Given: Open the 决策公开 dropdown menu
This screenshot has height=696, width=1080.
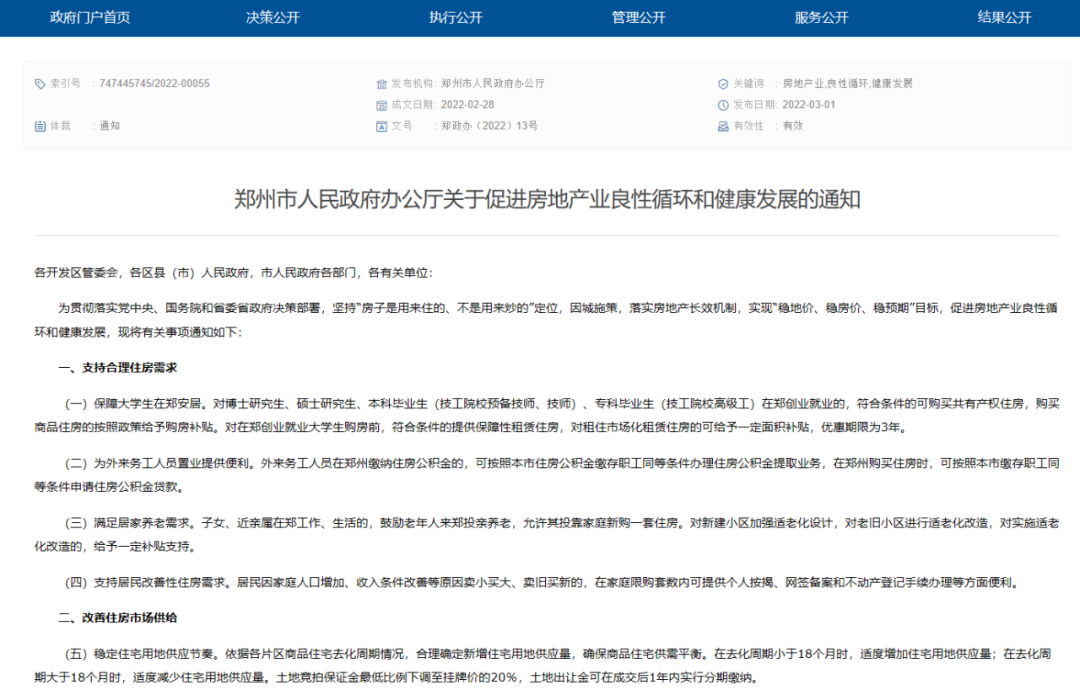Looking at the screenshot, I should [275, 18].
